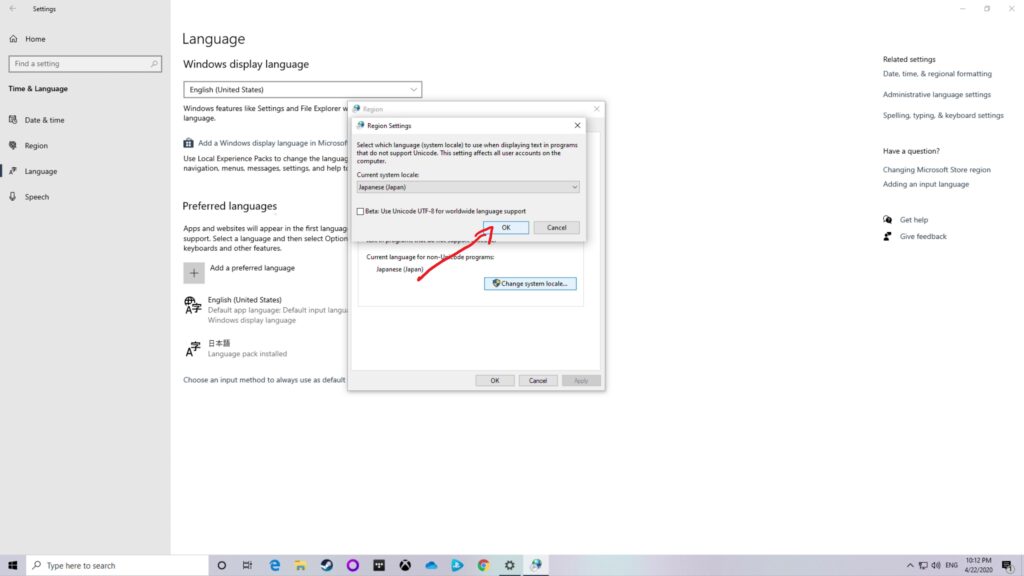This screenshot has height=576, width=1024.
Task: Click the plus icon to add preferred language
Action: tap(193, 273)
